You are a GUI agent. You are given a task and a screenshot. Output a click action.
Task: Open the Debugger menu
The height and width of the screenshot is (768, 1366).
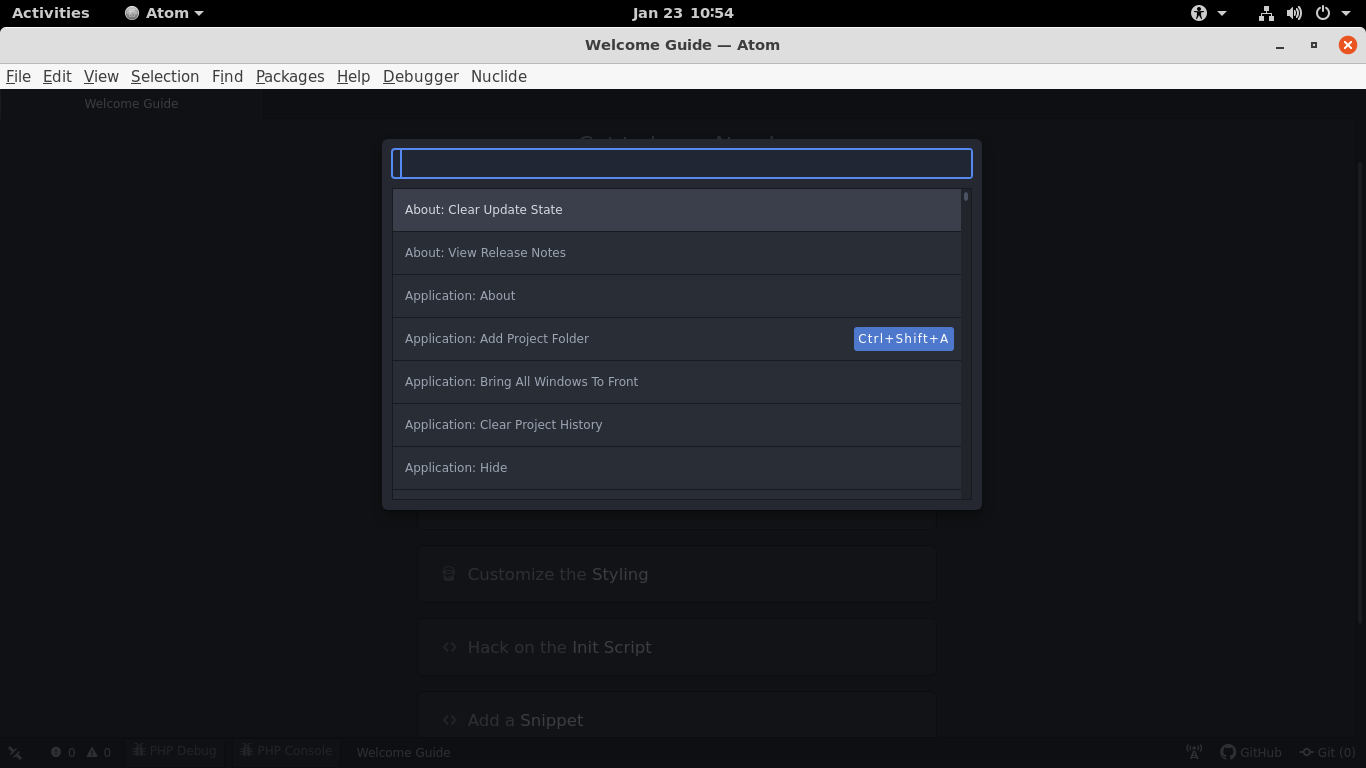click(420, 76)
